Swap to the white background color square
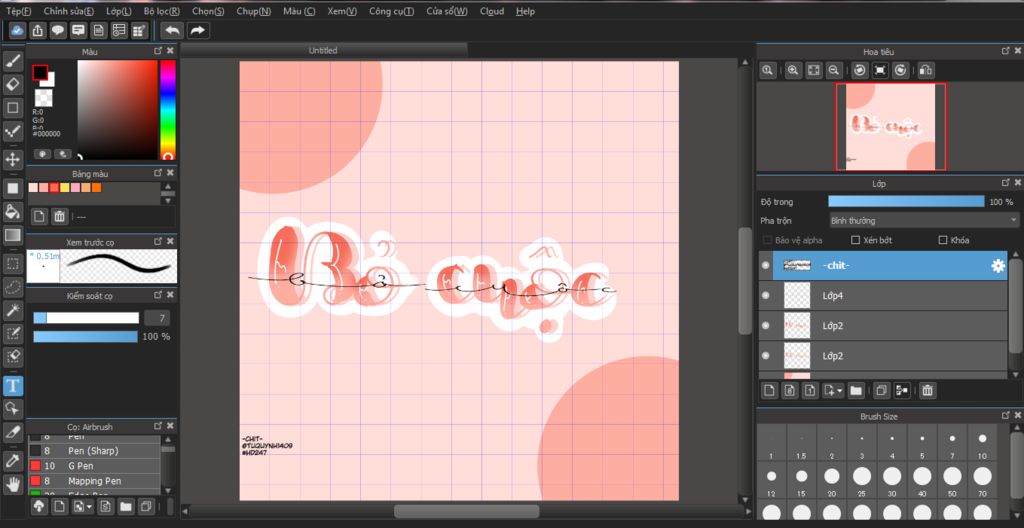The height and width of the screenshot is (528, 1024). 50,80
